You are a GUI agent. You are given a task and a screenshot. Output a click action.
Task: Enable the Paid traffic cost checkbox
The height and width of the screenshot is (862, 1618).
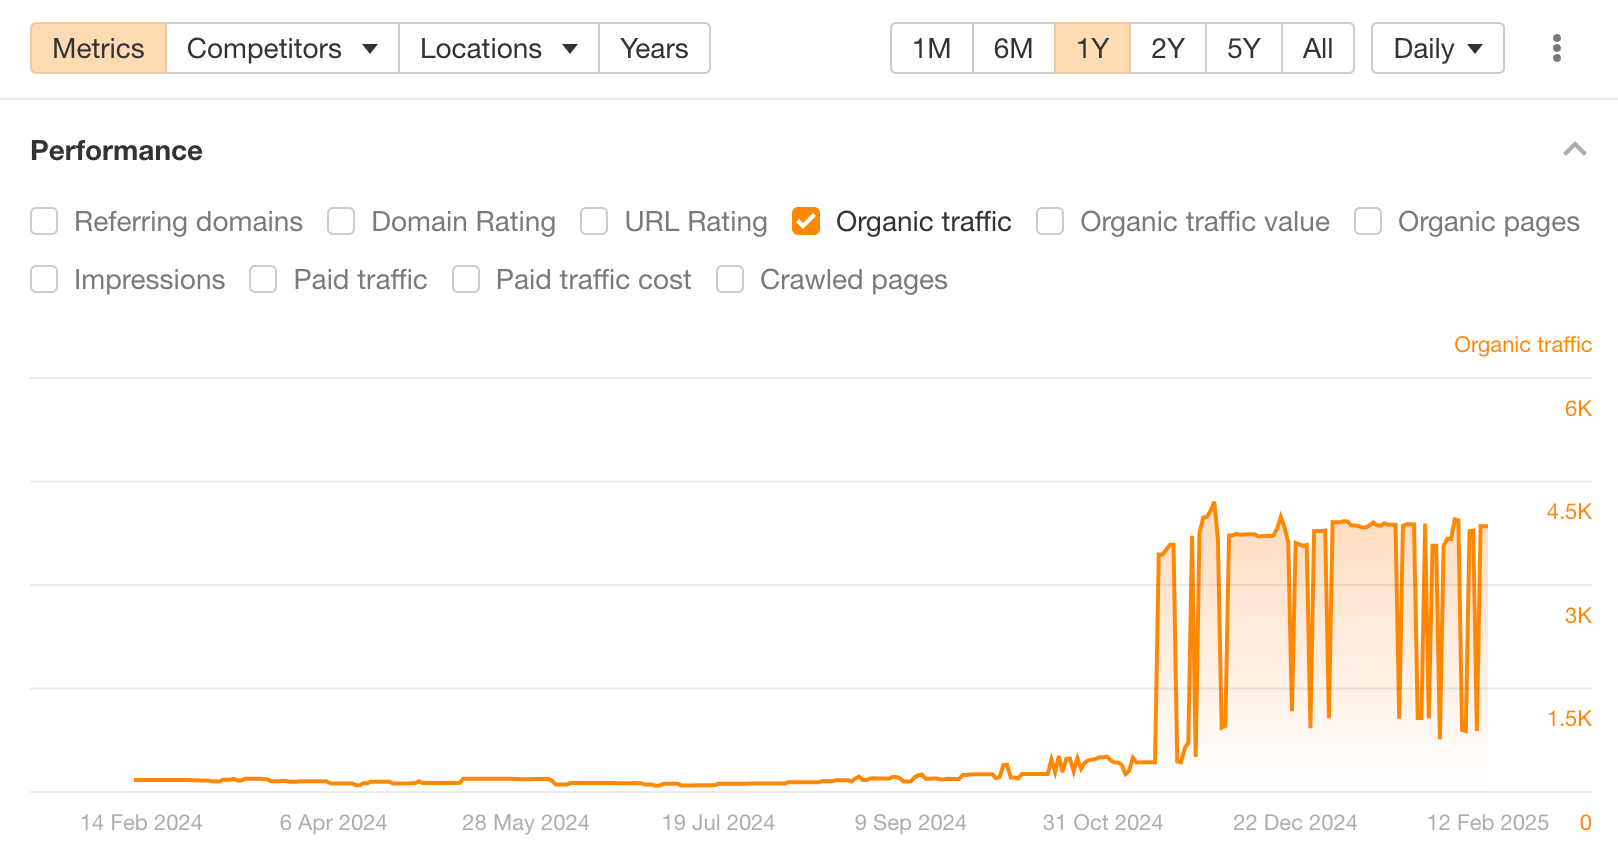(x=466, y=279)
